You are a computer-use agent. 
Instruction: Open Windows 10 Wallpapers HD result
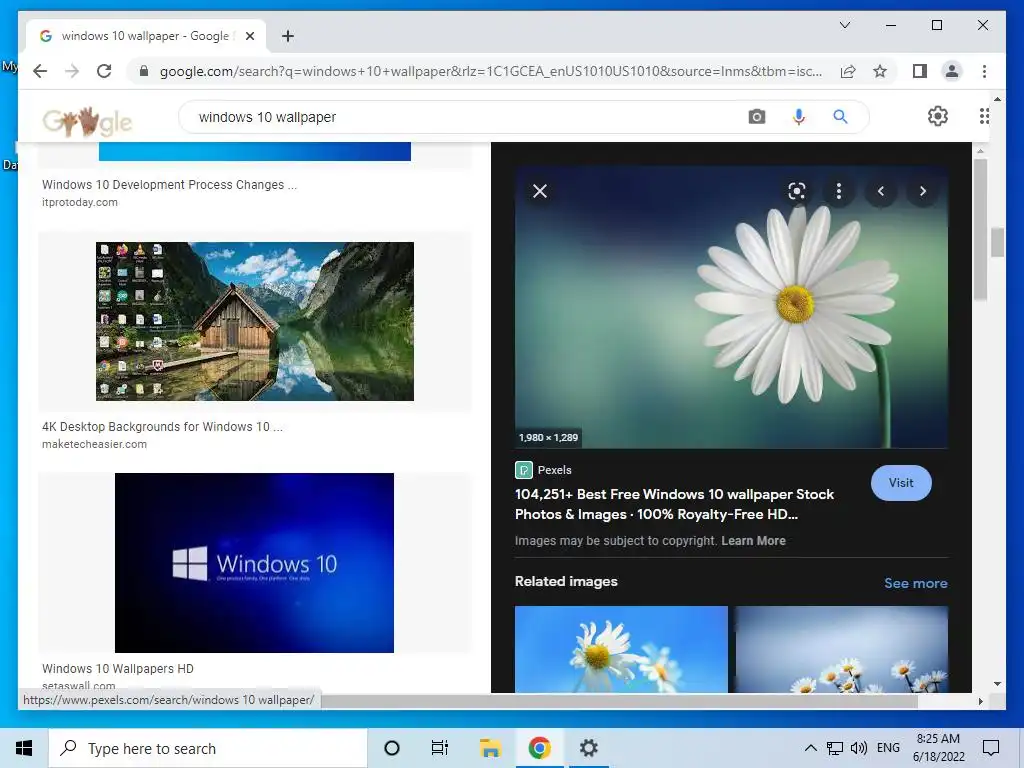point(118,669)
